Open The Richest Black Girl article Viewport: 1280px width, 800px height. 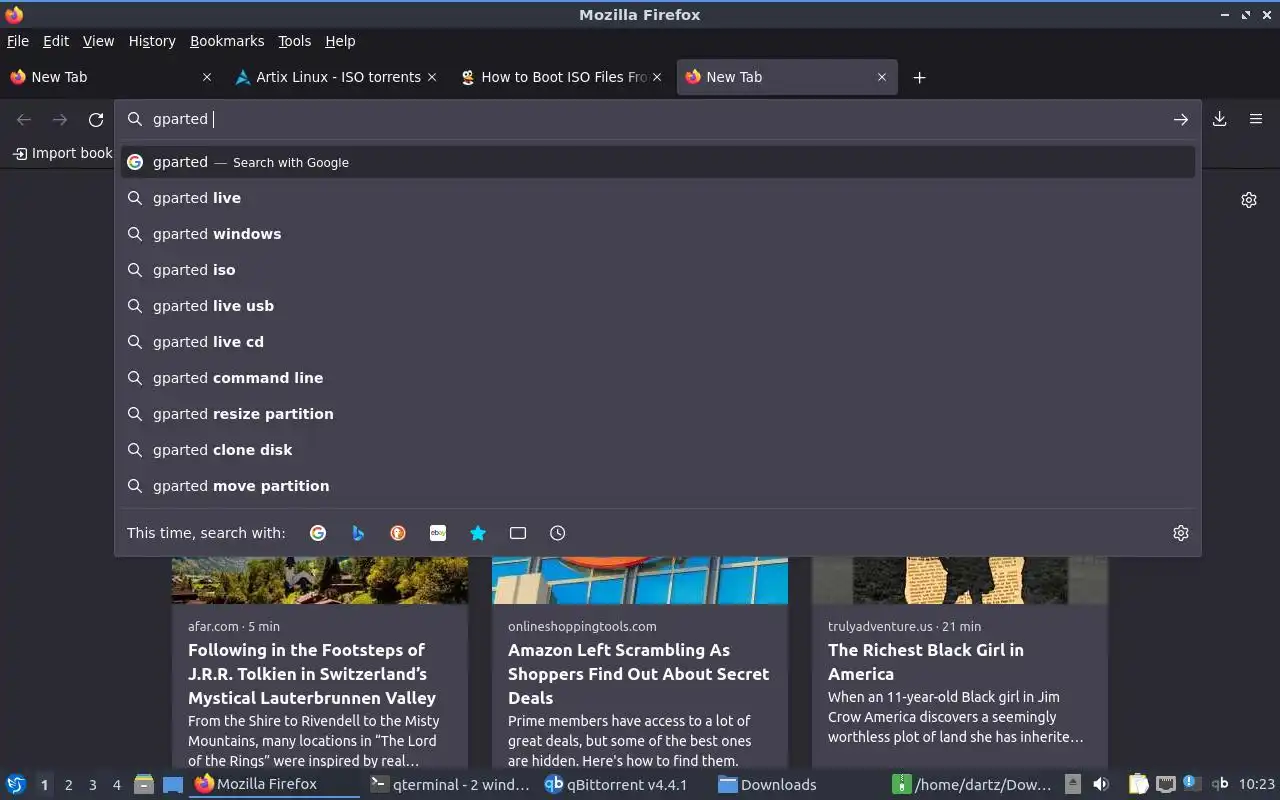926,662
